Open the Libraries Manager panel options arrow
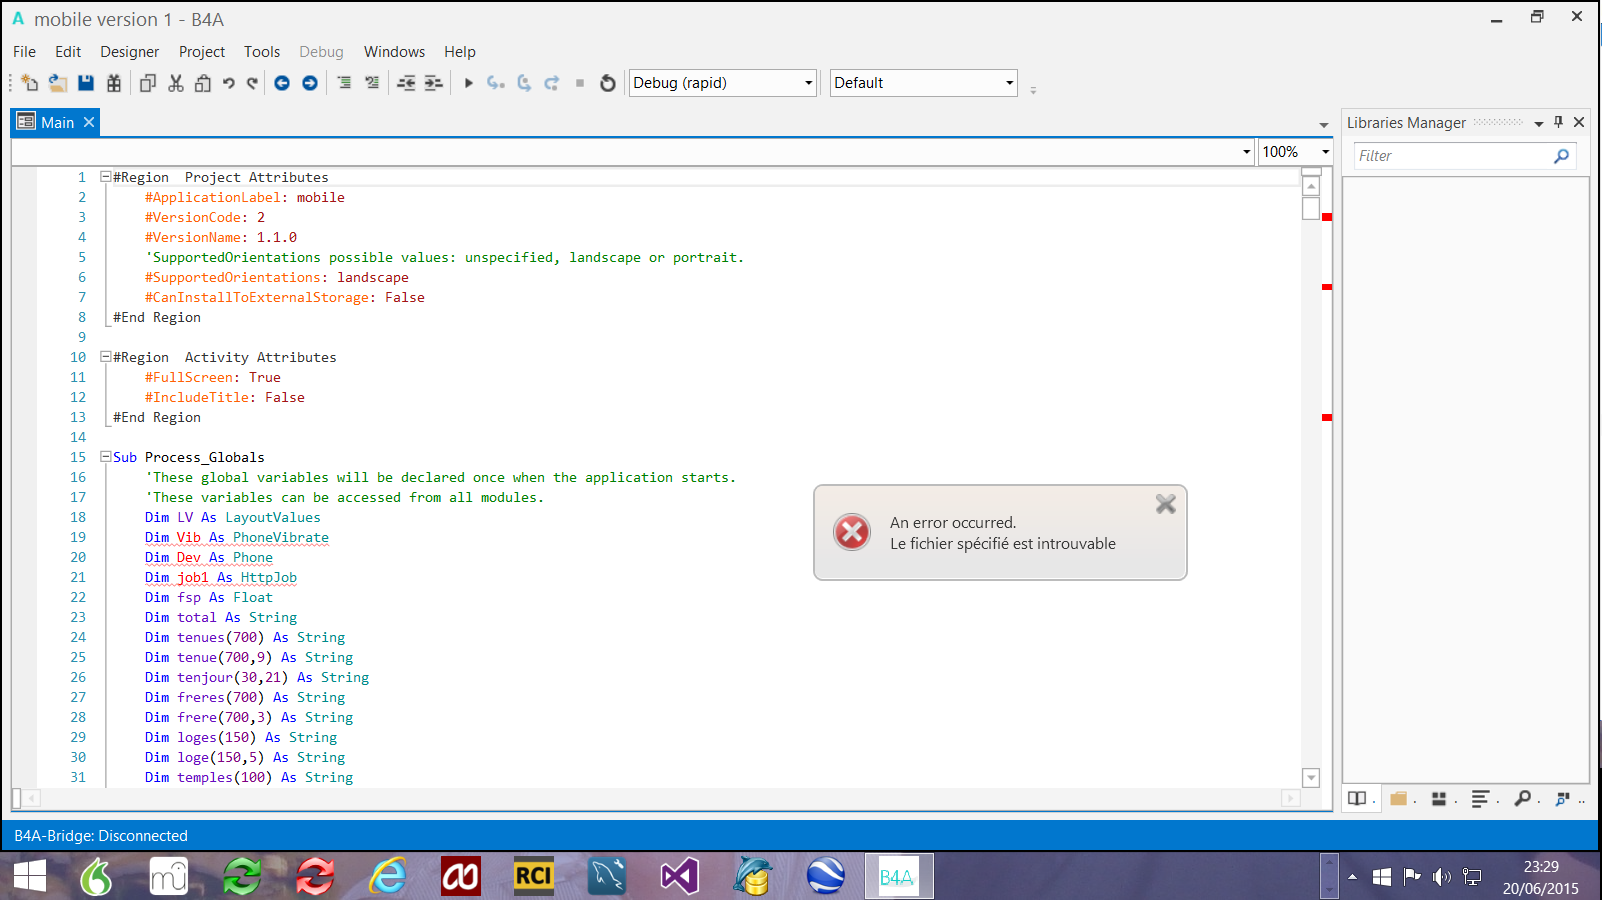The height and width of the screenshot is (900, 1602). click(1539, 124)
